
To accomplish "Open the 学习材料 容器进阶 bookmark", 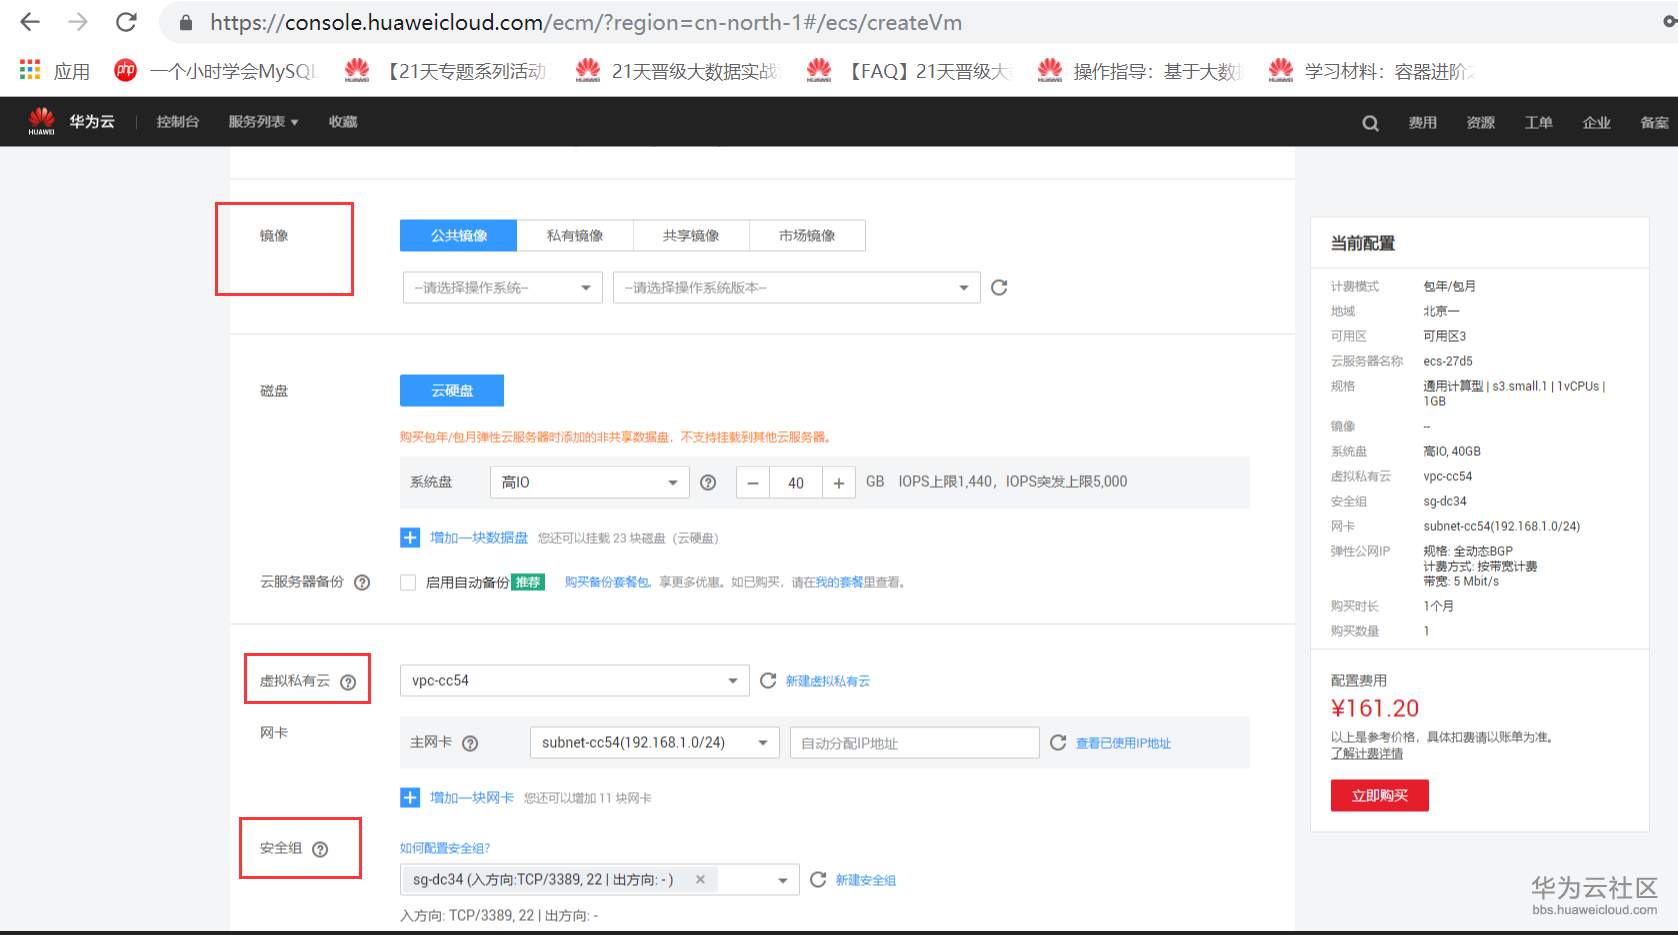I will [x=1371, y=71].
